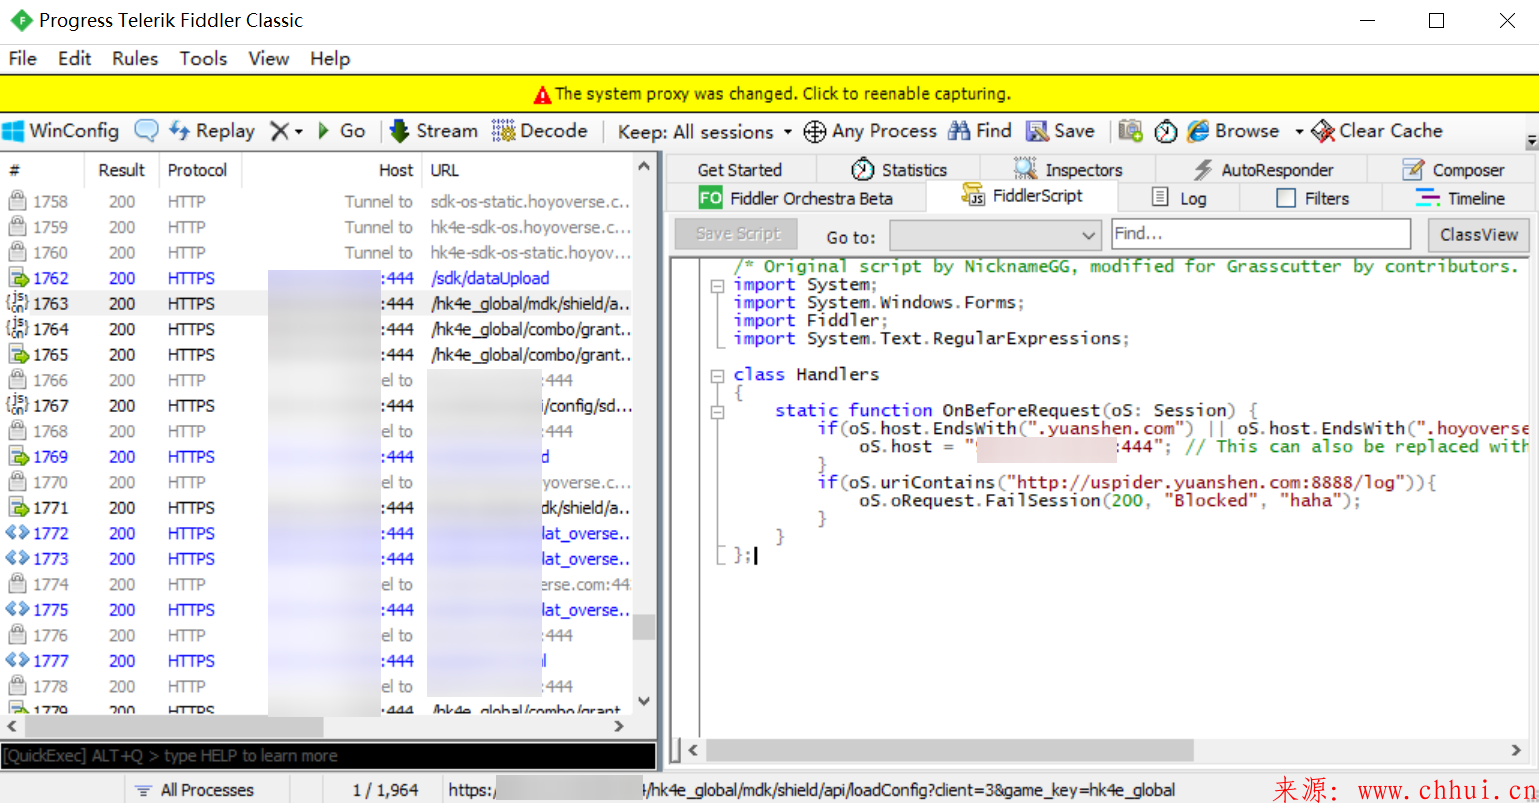The width and height of the screenshot is (1539, 803).
Task: Switch to the Statistics tab
Action: (899, 170)
